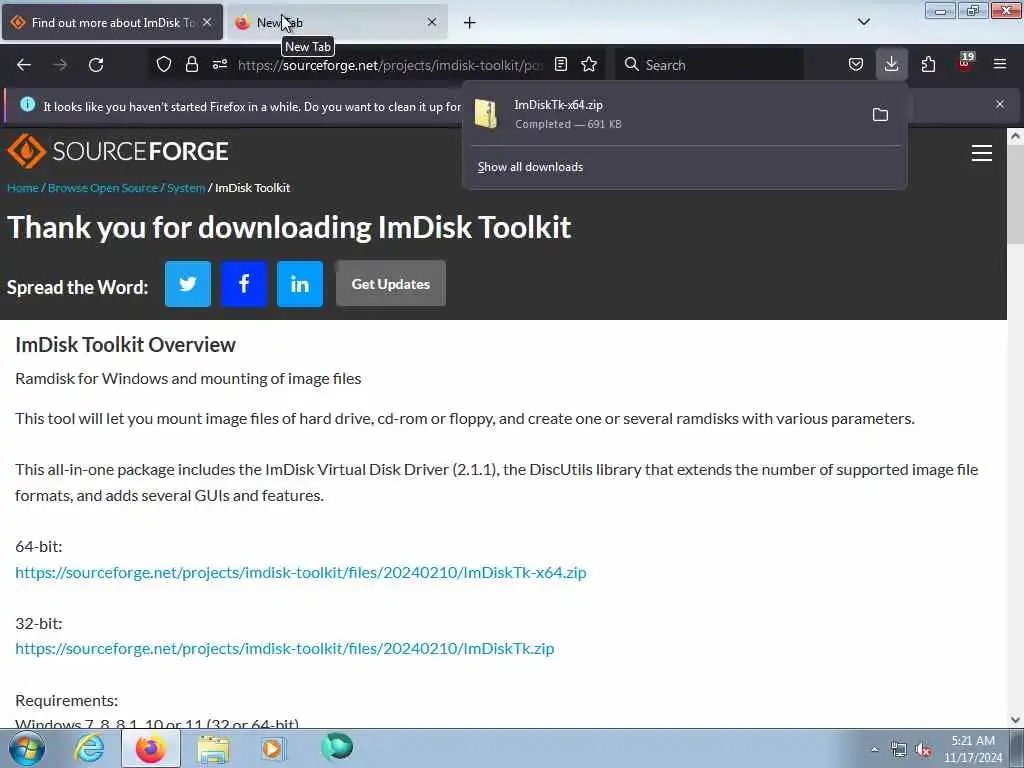
Task: Follow the System breadcrumb link
Action: coord(186,188)
